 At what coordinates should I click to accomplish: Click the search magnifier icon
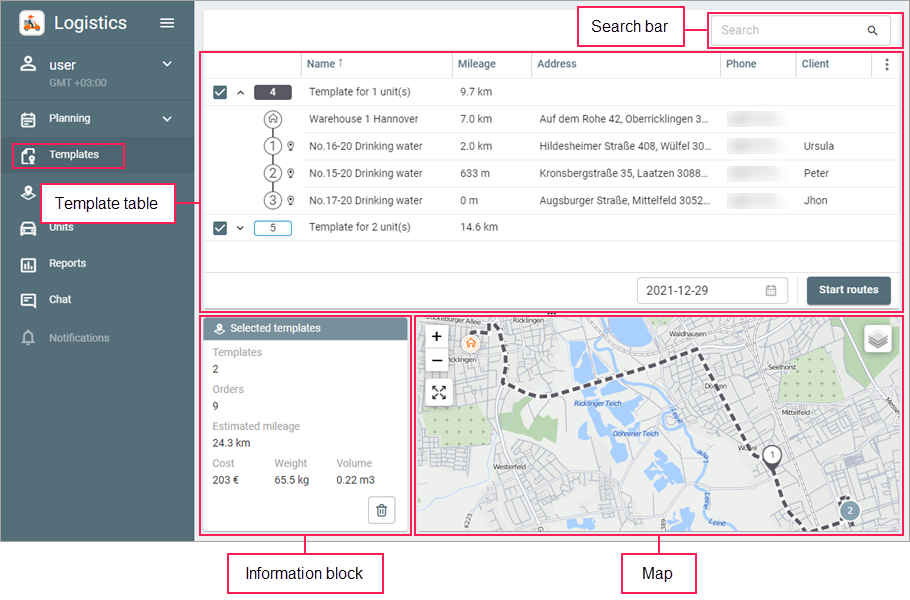[x=872, y=31]
